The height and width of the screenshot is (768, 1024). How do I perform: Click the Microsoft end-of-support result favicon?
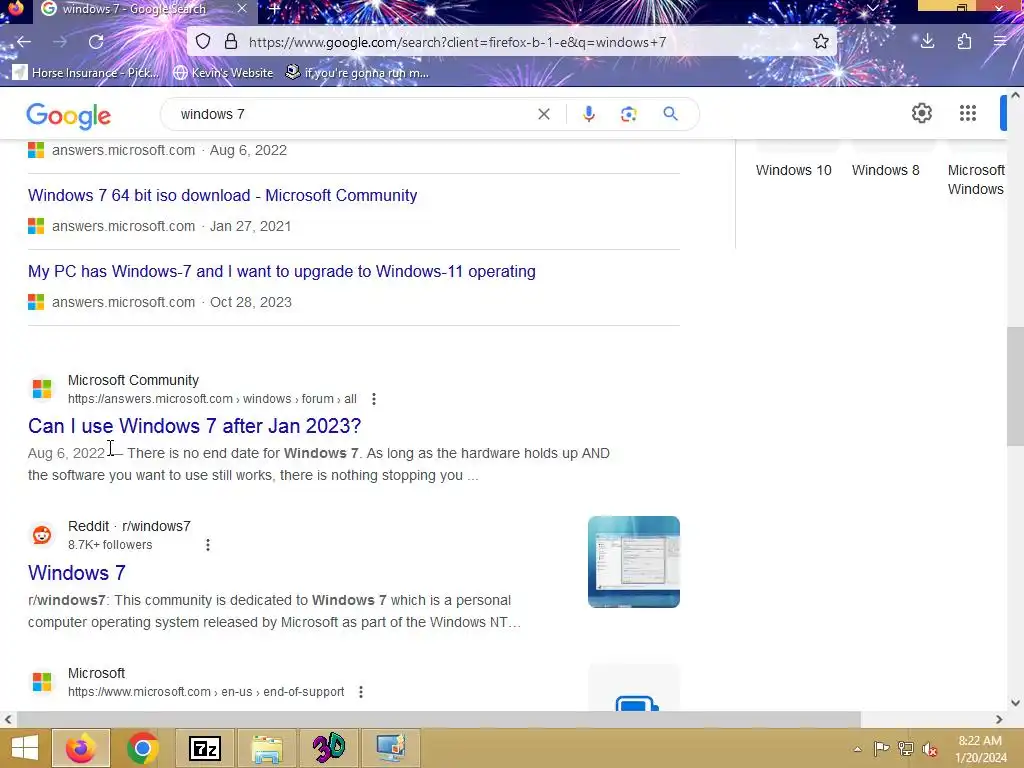click(x=42, y=682)
